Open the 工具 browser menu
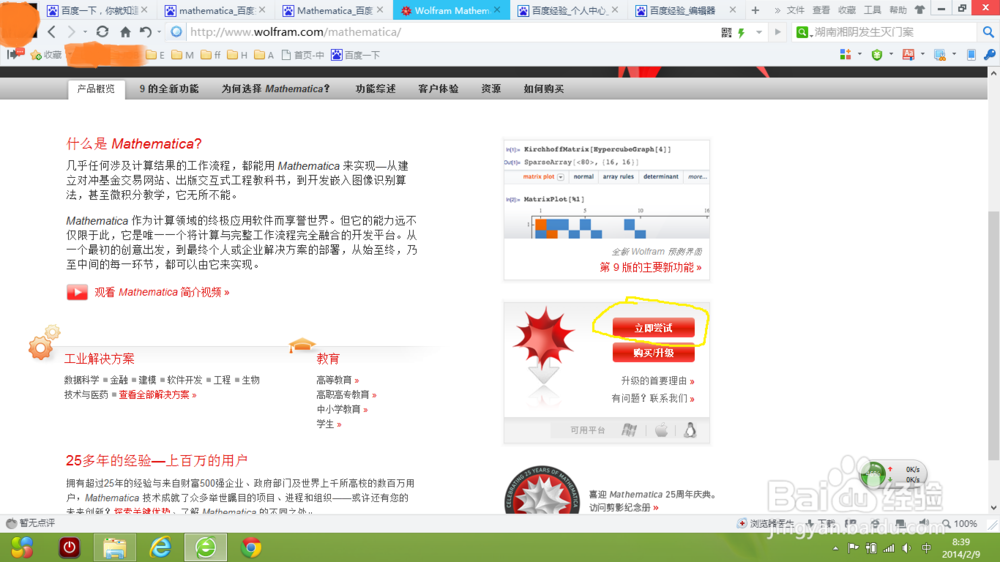 (x=872, y=10)
